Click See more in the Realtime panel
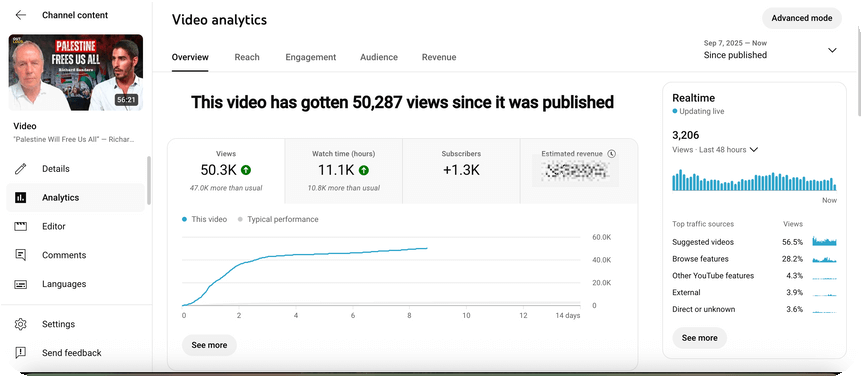The height and width of the screenshot is (376, 861). point(700,338)
